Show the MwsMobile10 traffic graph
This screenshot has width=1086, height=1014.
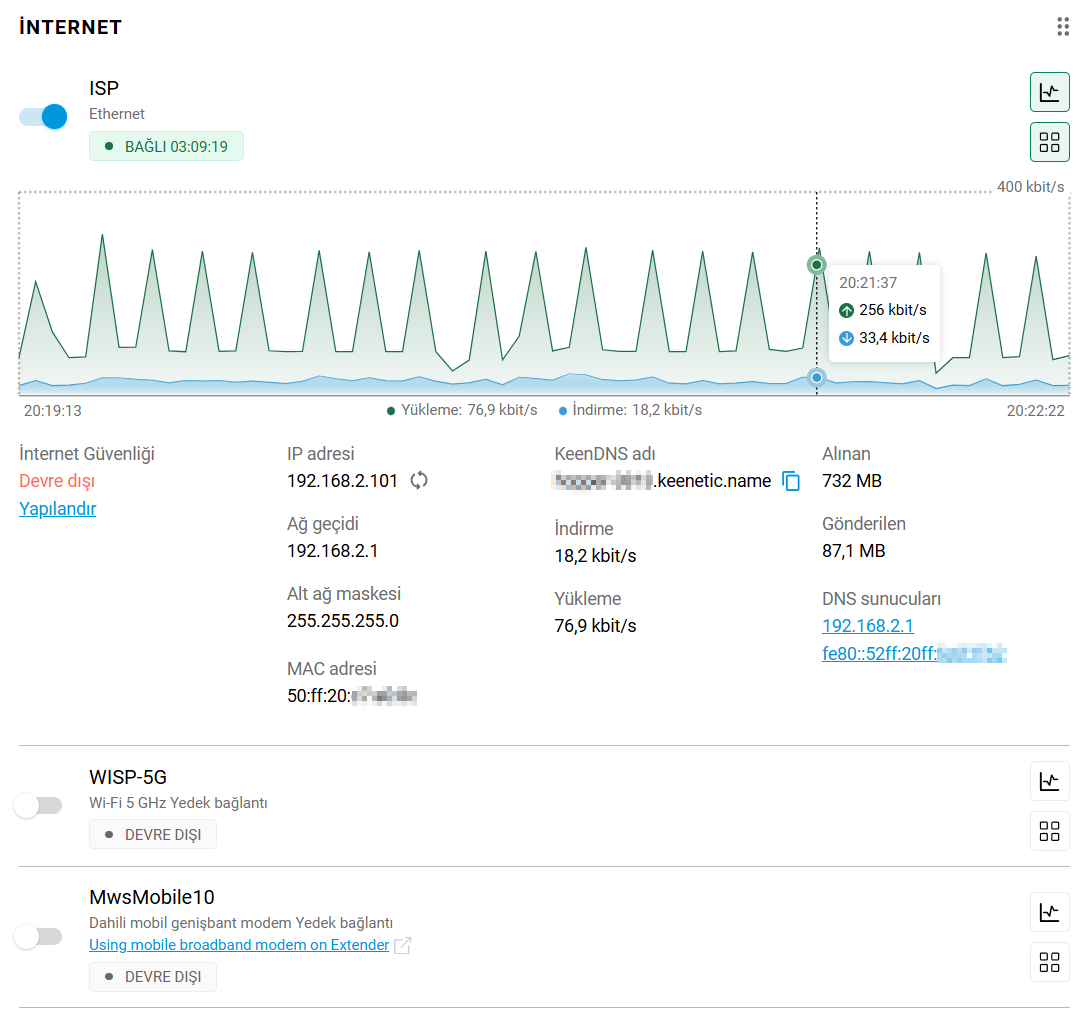click(x=1049, y=912)
